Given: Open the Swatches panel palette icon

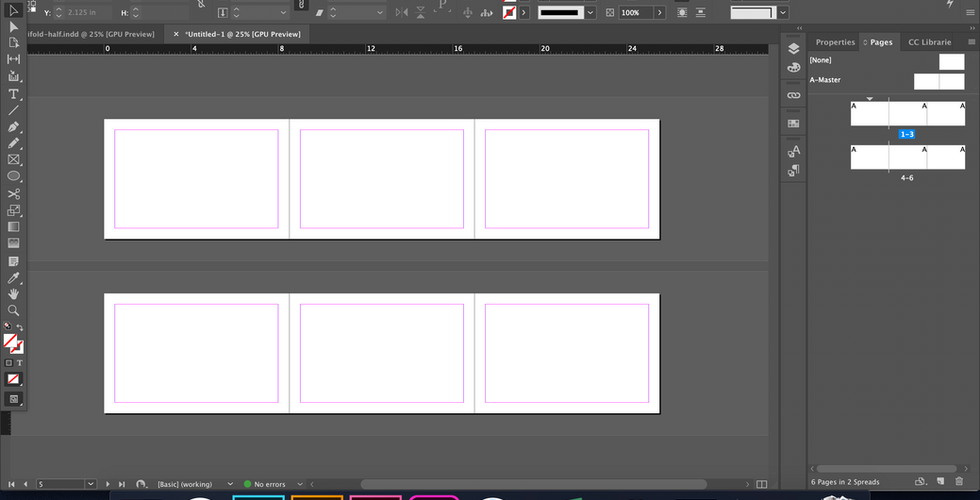Looking at the screenshot, I should point(793,67).
